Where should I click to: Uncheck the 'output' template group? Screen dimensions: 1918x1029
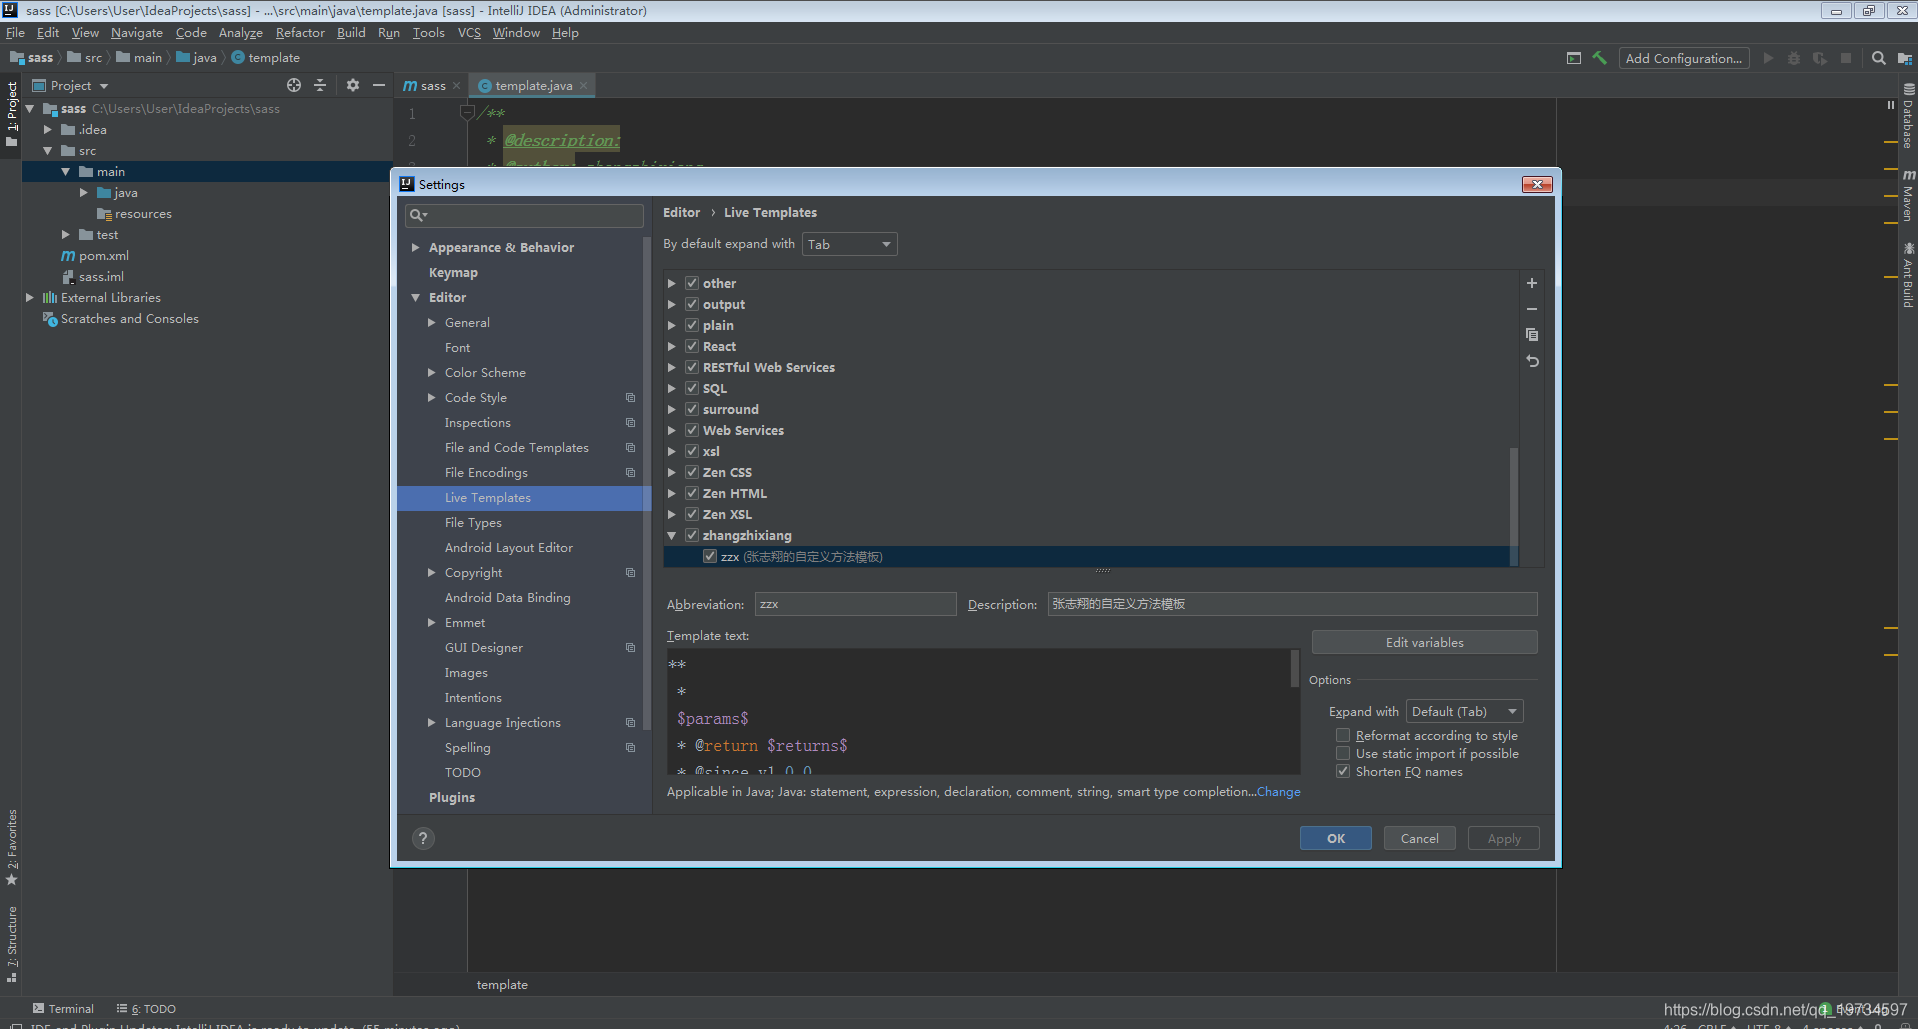tap(692, 304)
